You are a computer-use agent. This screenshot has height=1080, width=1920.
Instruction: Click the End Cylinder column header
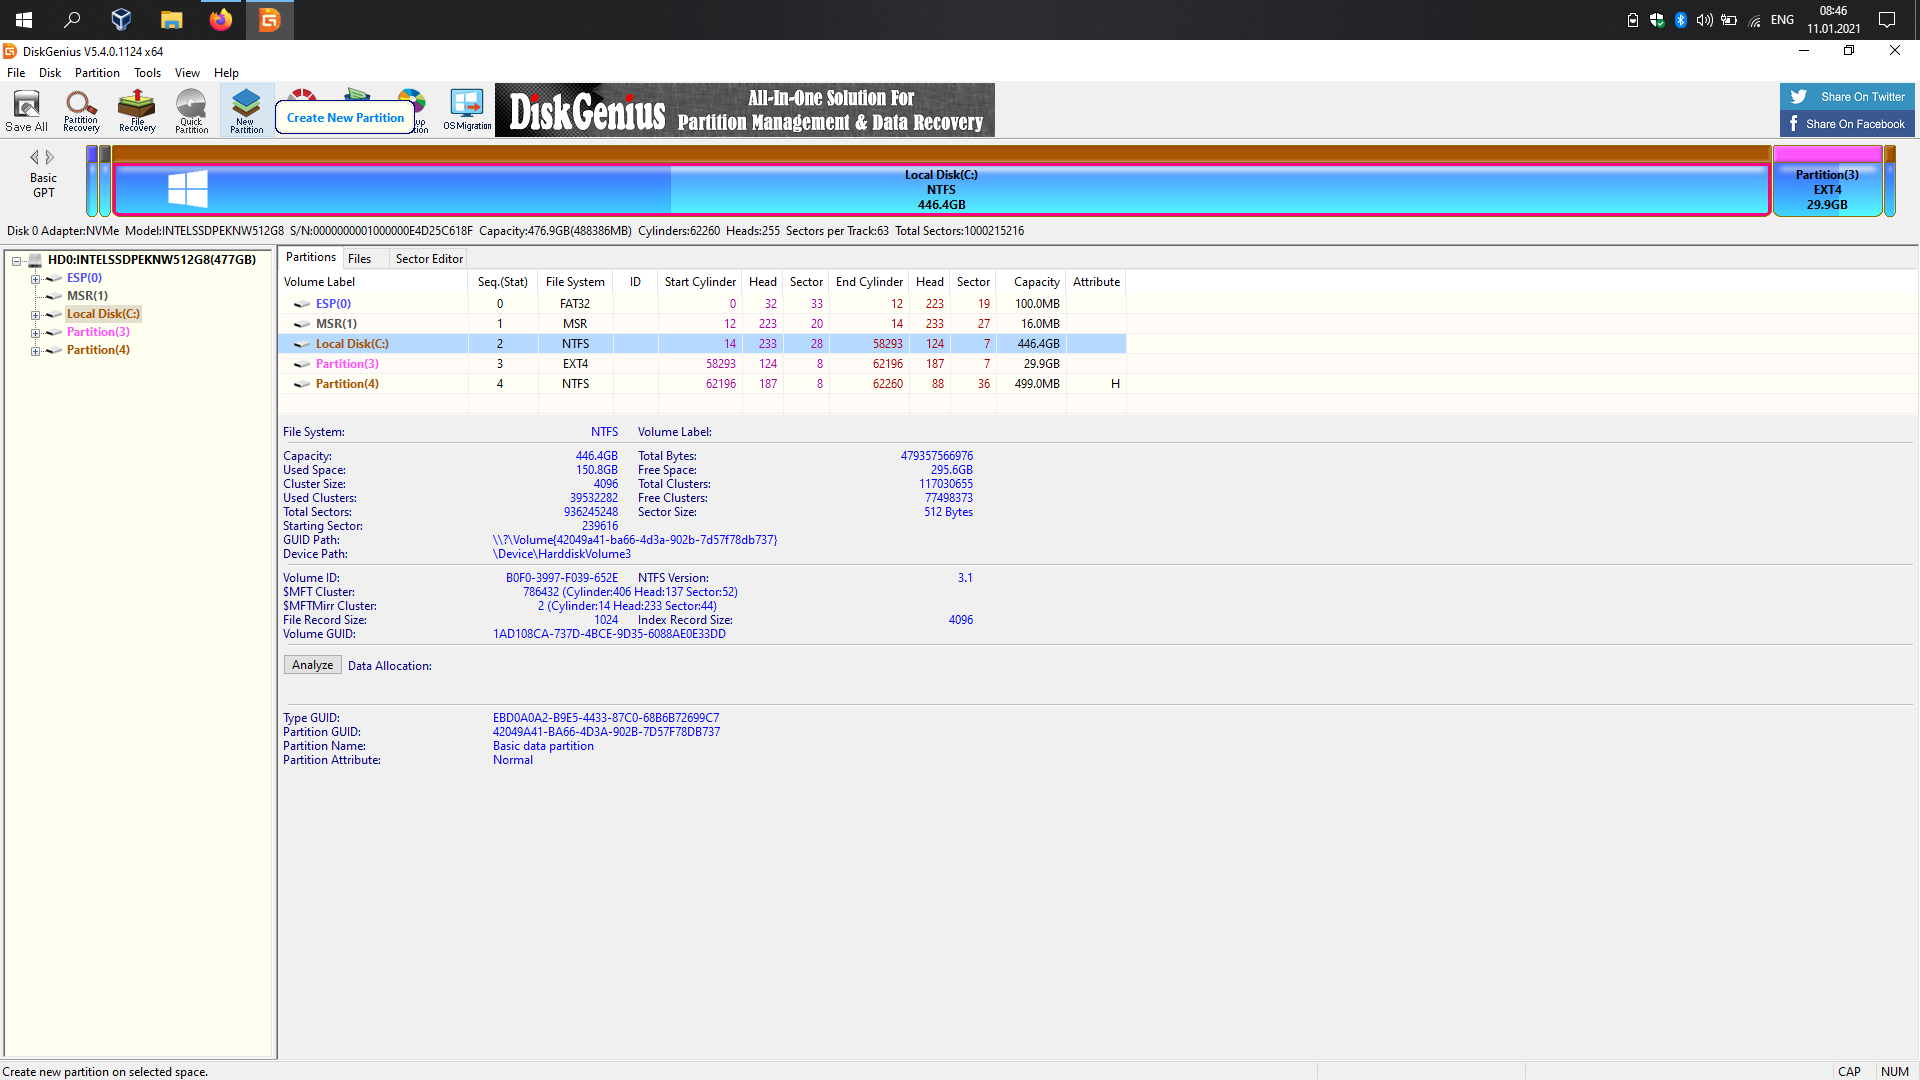coord(869,282)
